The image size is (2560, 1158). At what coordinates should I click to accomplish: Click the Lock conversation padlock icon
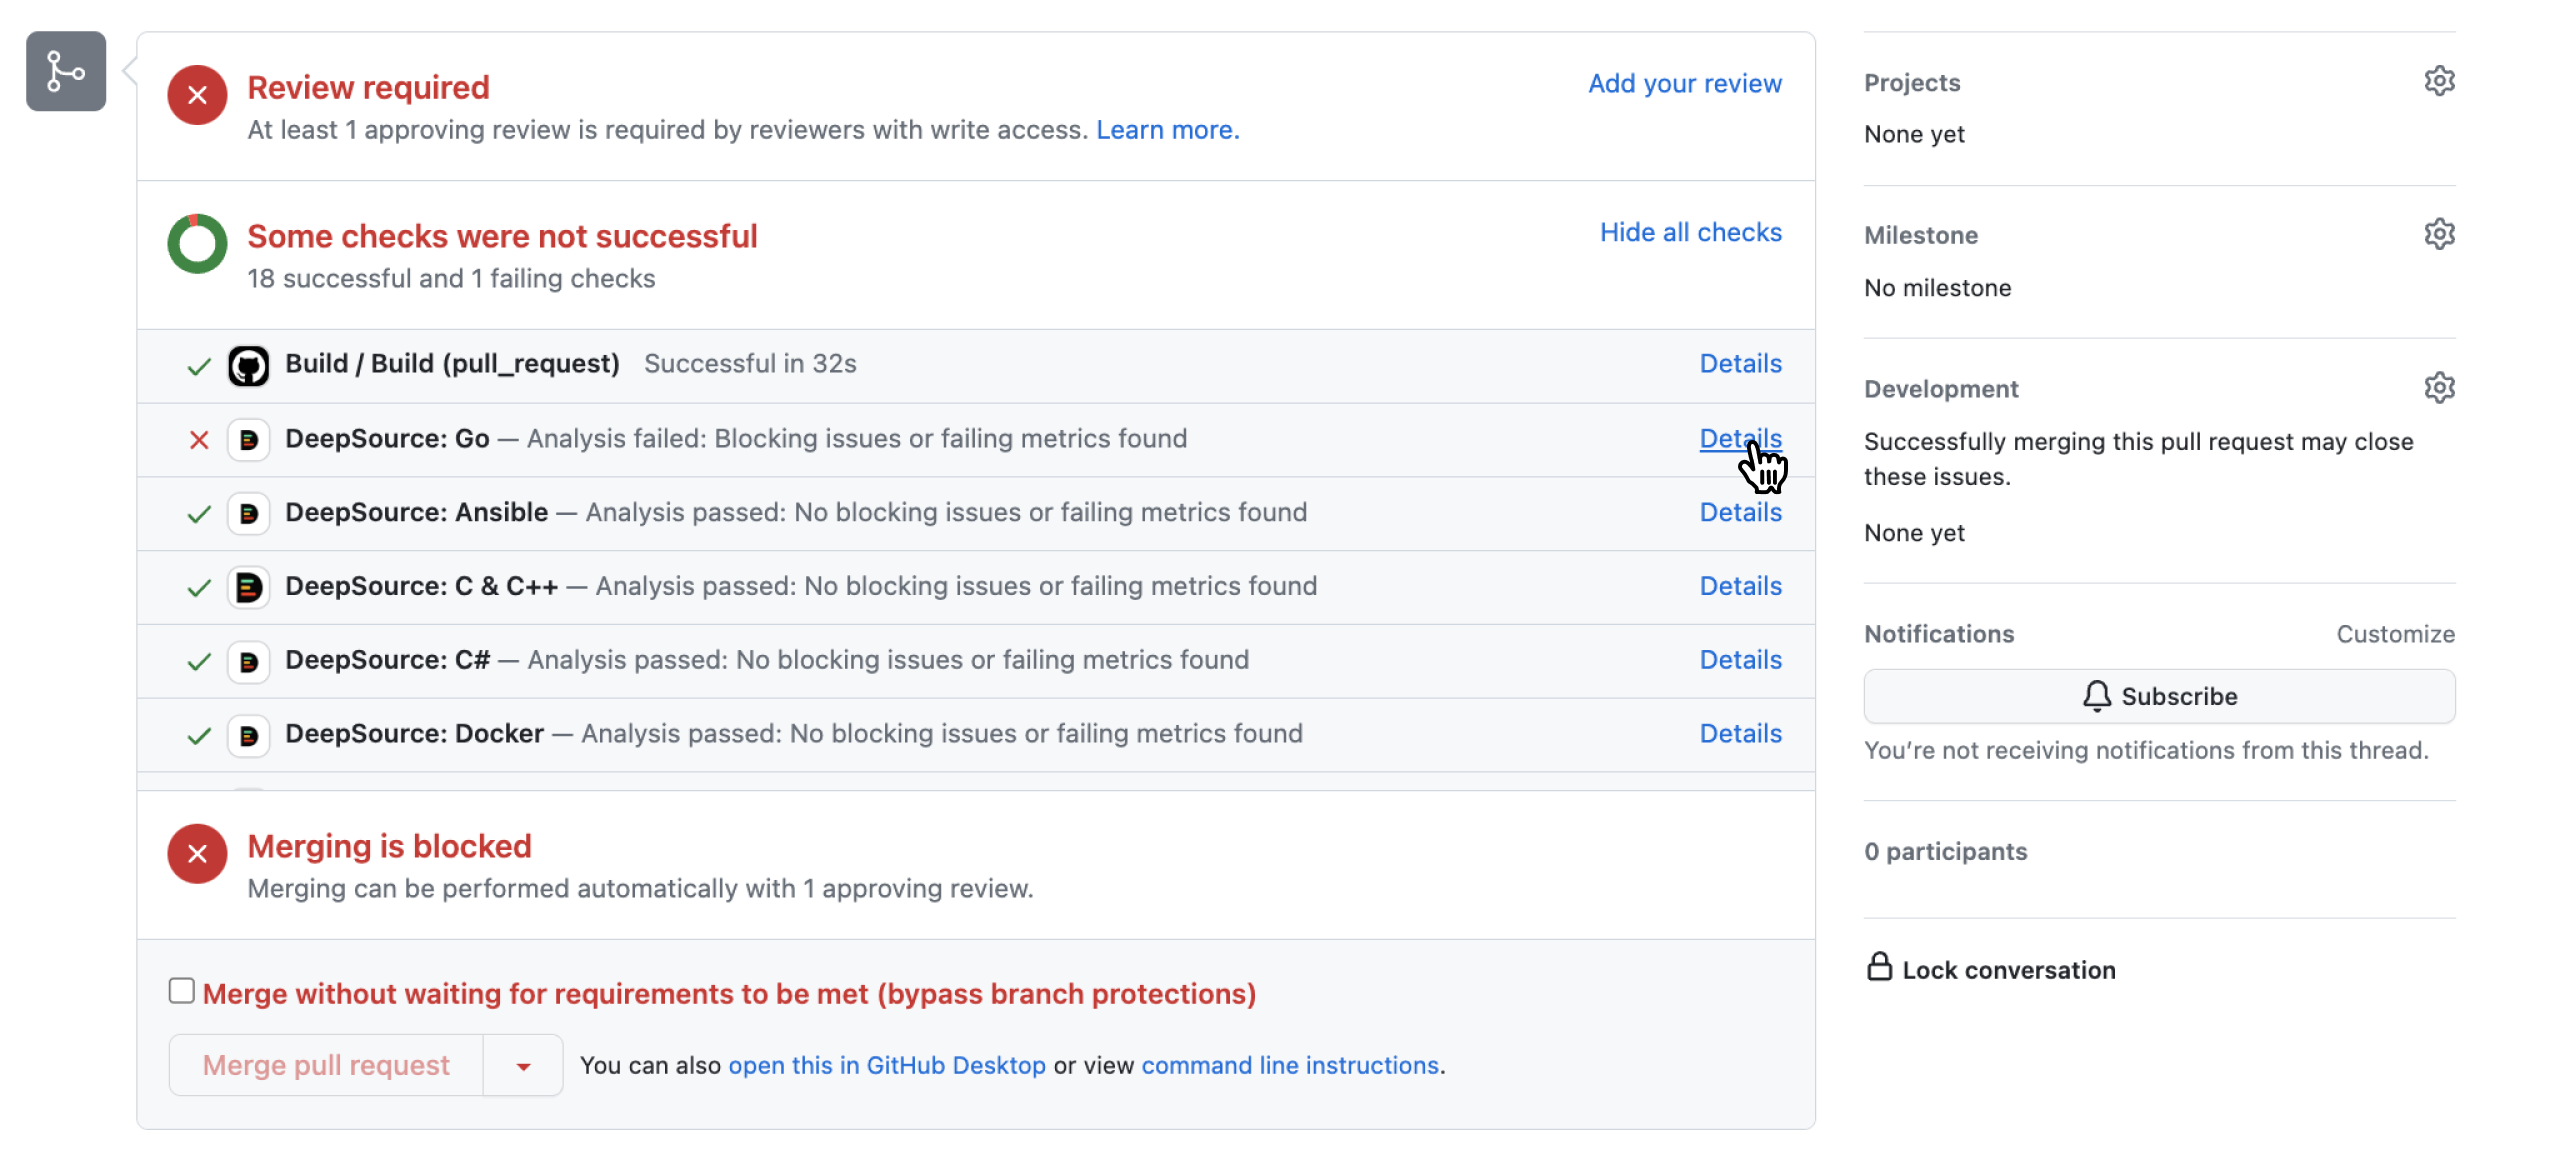[x=1879, y=967]
